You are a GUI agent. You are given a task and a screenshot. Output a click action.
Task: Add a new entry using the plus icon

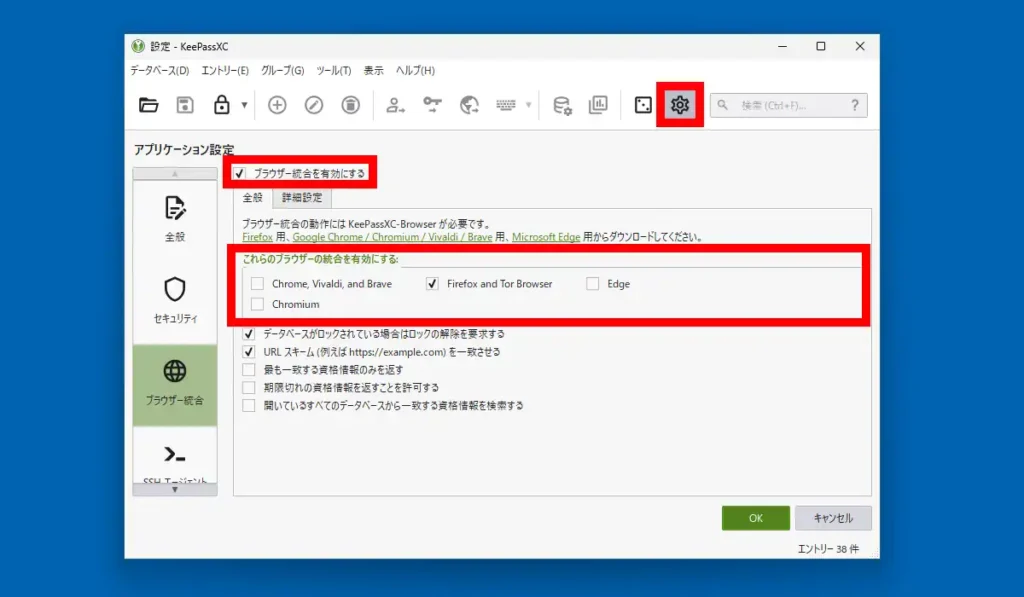click(x=277, y=105)
